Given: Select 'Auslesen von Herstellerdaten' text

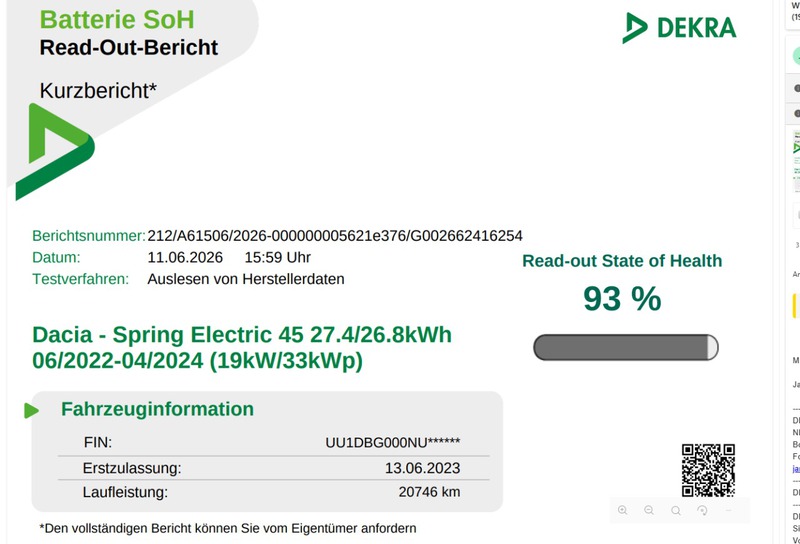Looking at the screenshot, I should tap(246, 279).
